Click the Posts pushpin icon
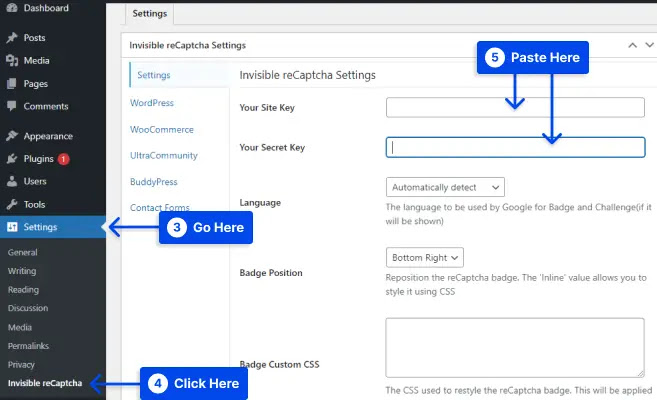The image size is (657, 400). tap(12, 38)
